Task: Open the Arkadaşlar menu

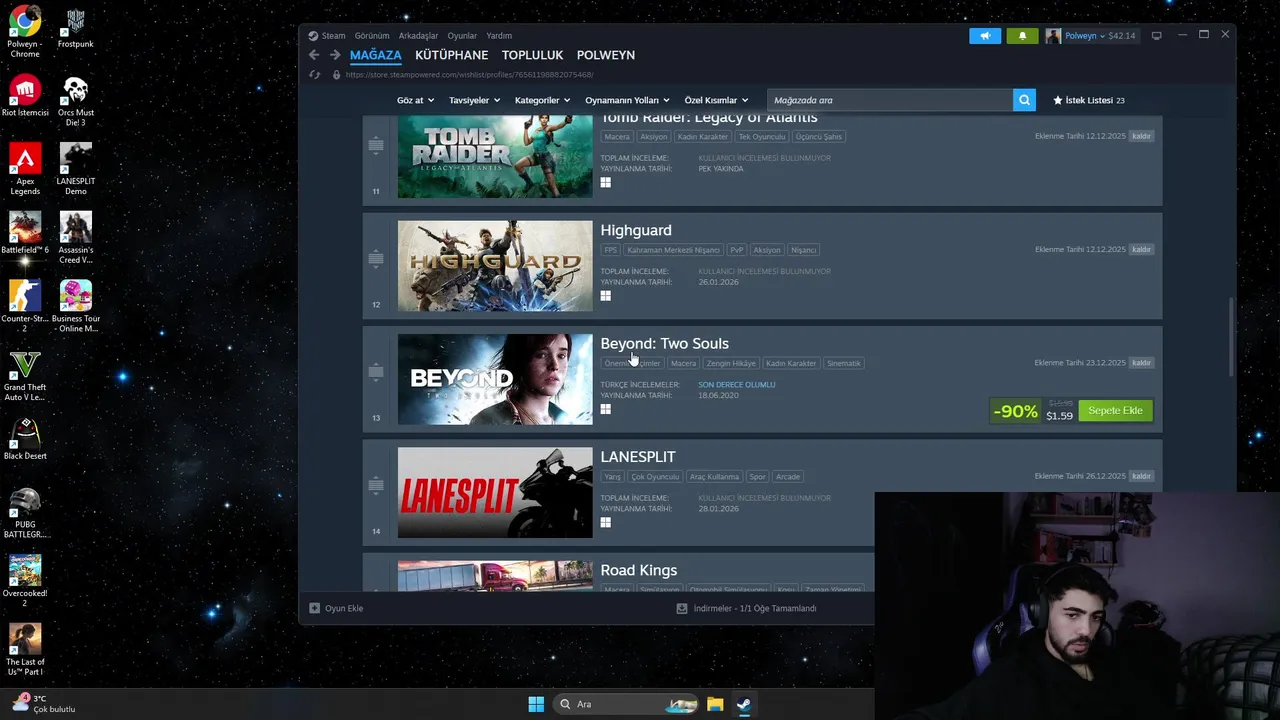Action: pos(418,36)
